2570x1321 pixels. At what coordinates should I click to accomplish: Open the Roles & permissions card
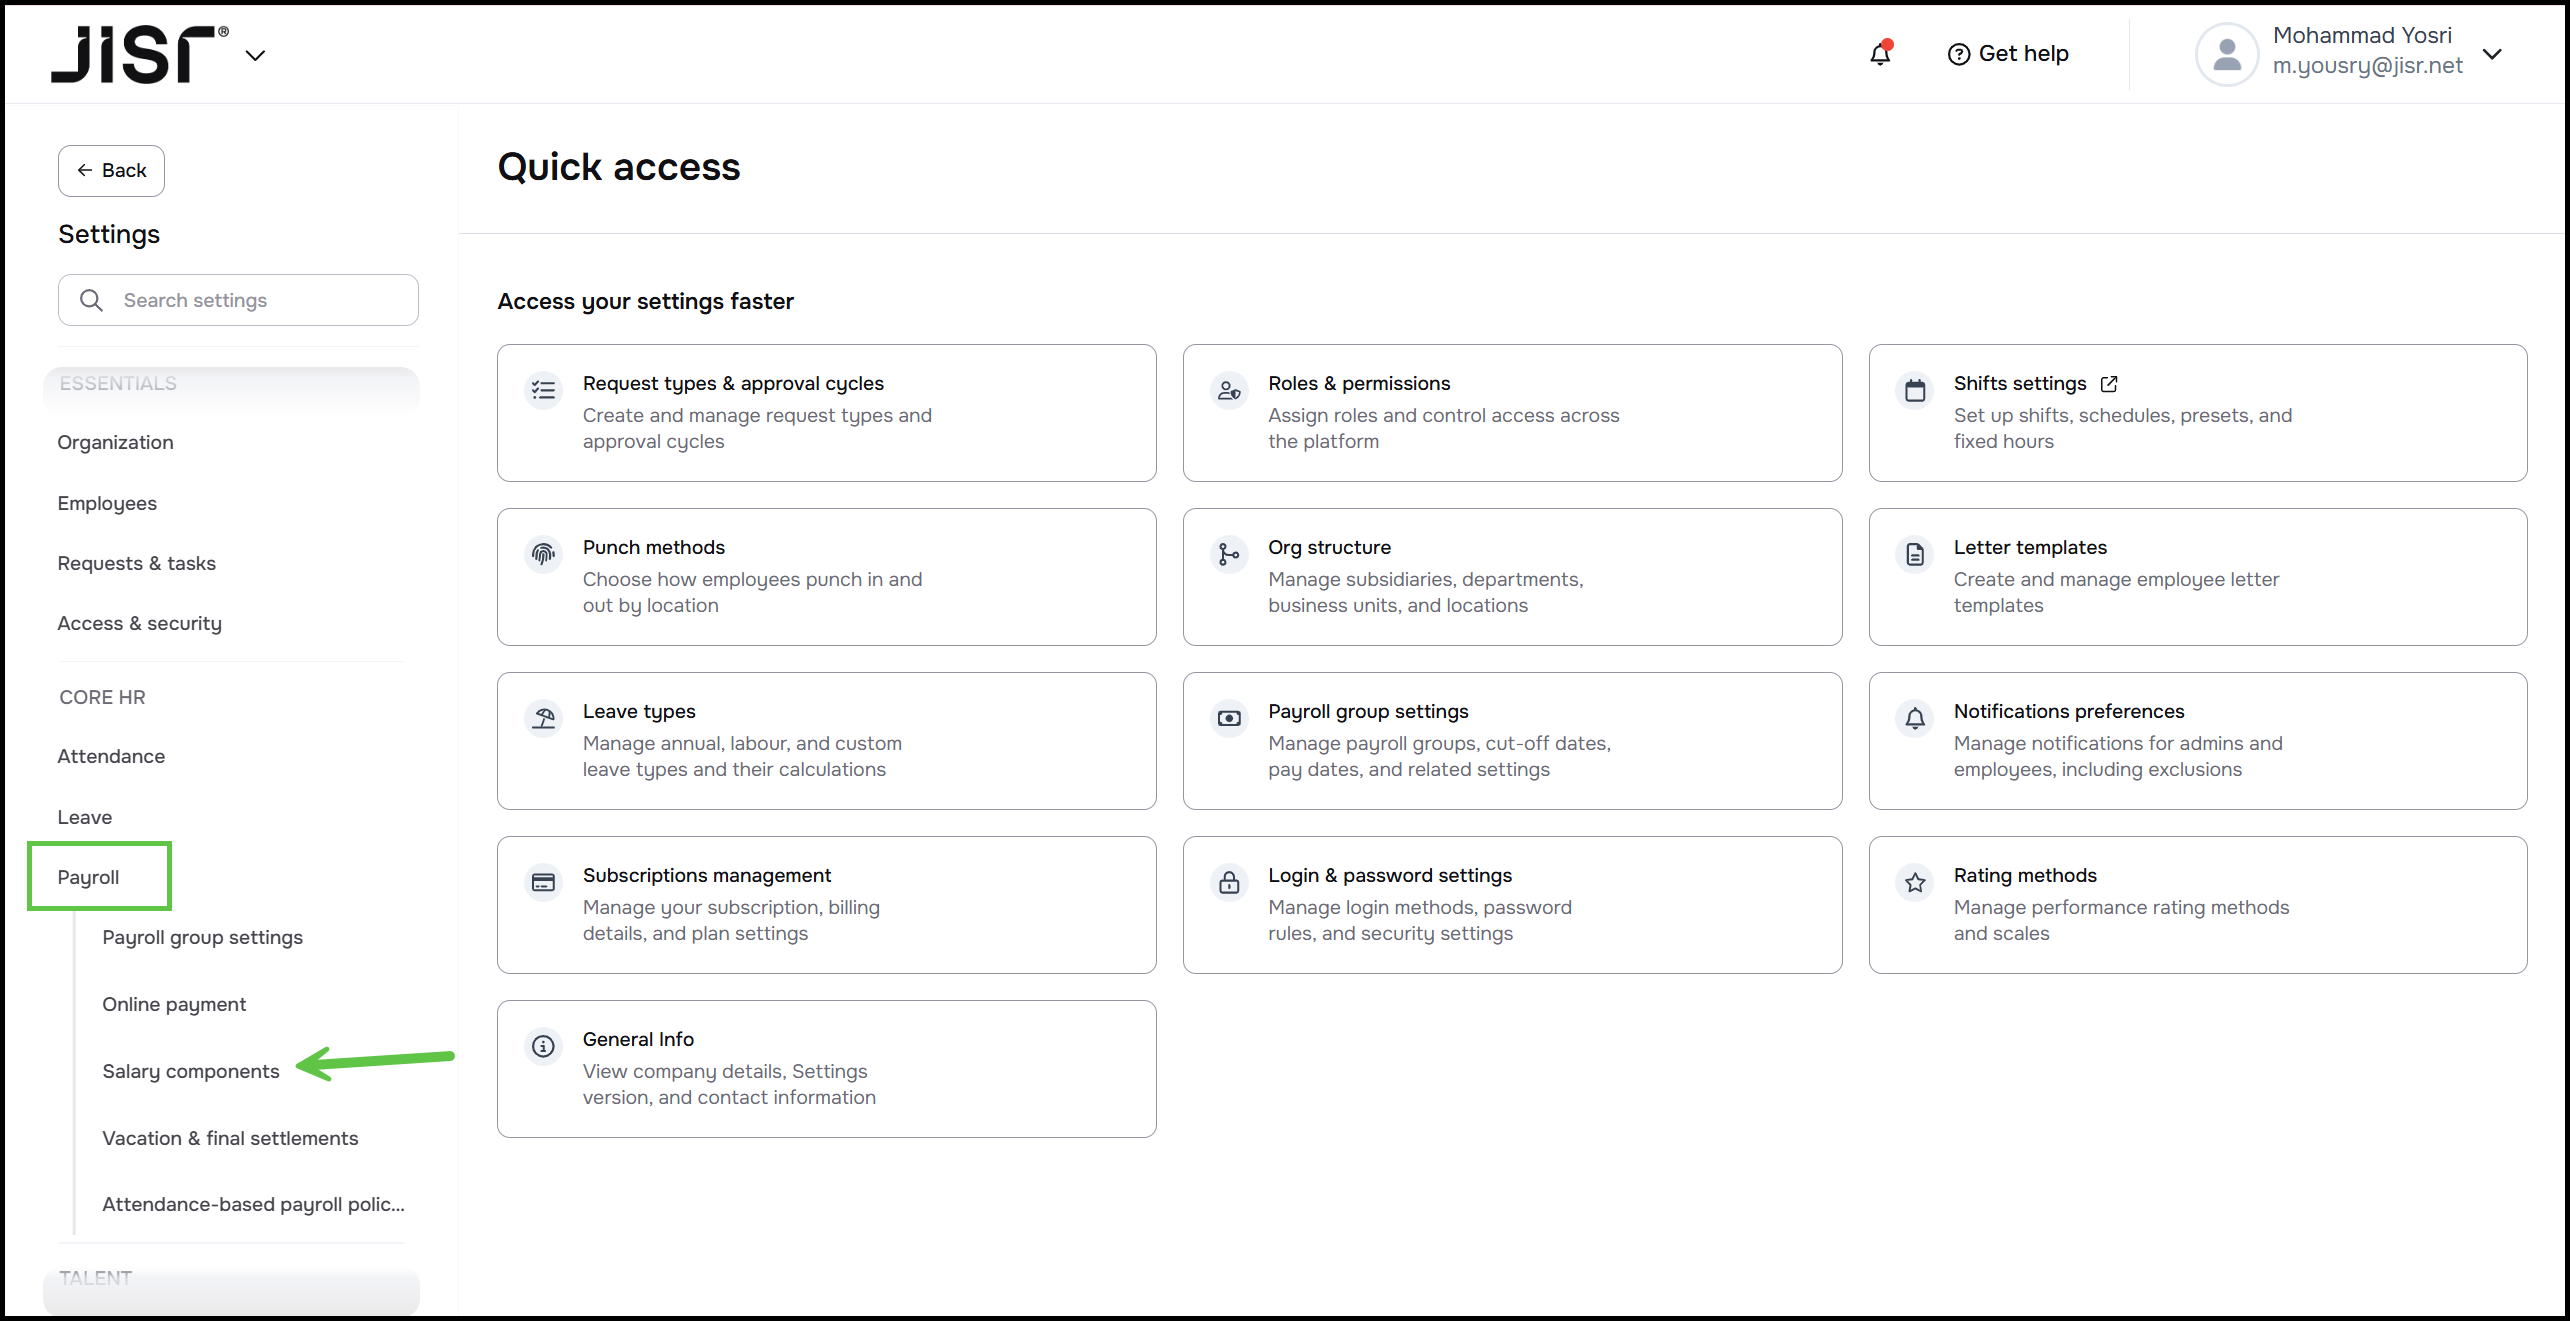pos(1511,413)
